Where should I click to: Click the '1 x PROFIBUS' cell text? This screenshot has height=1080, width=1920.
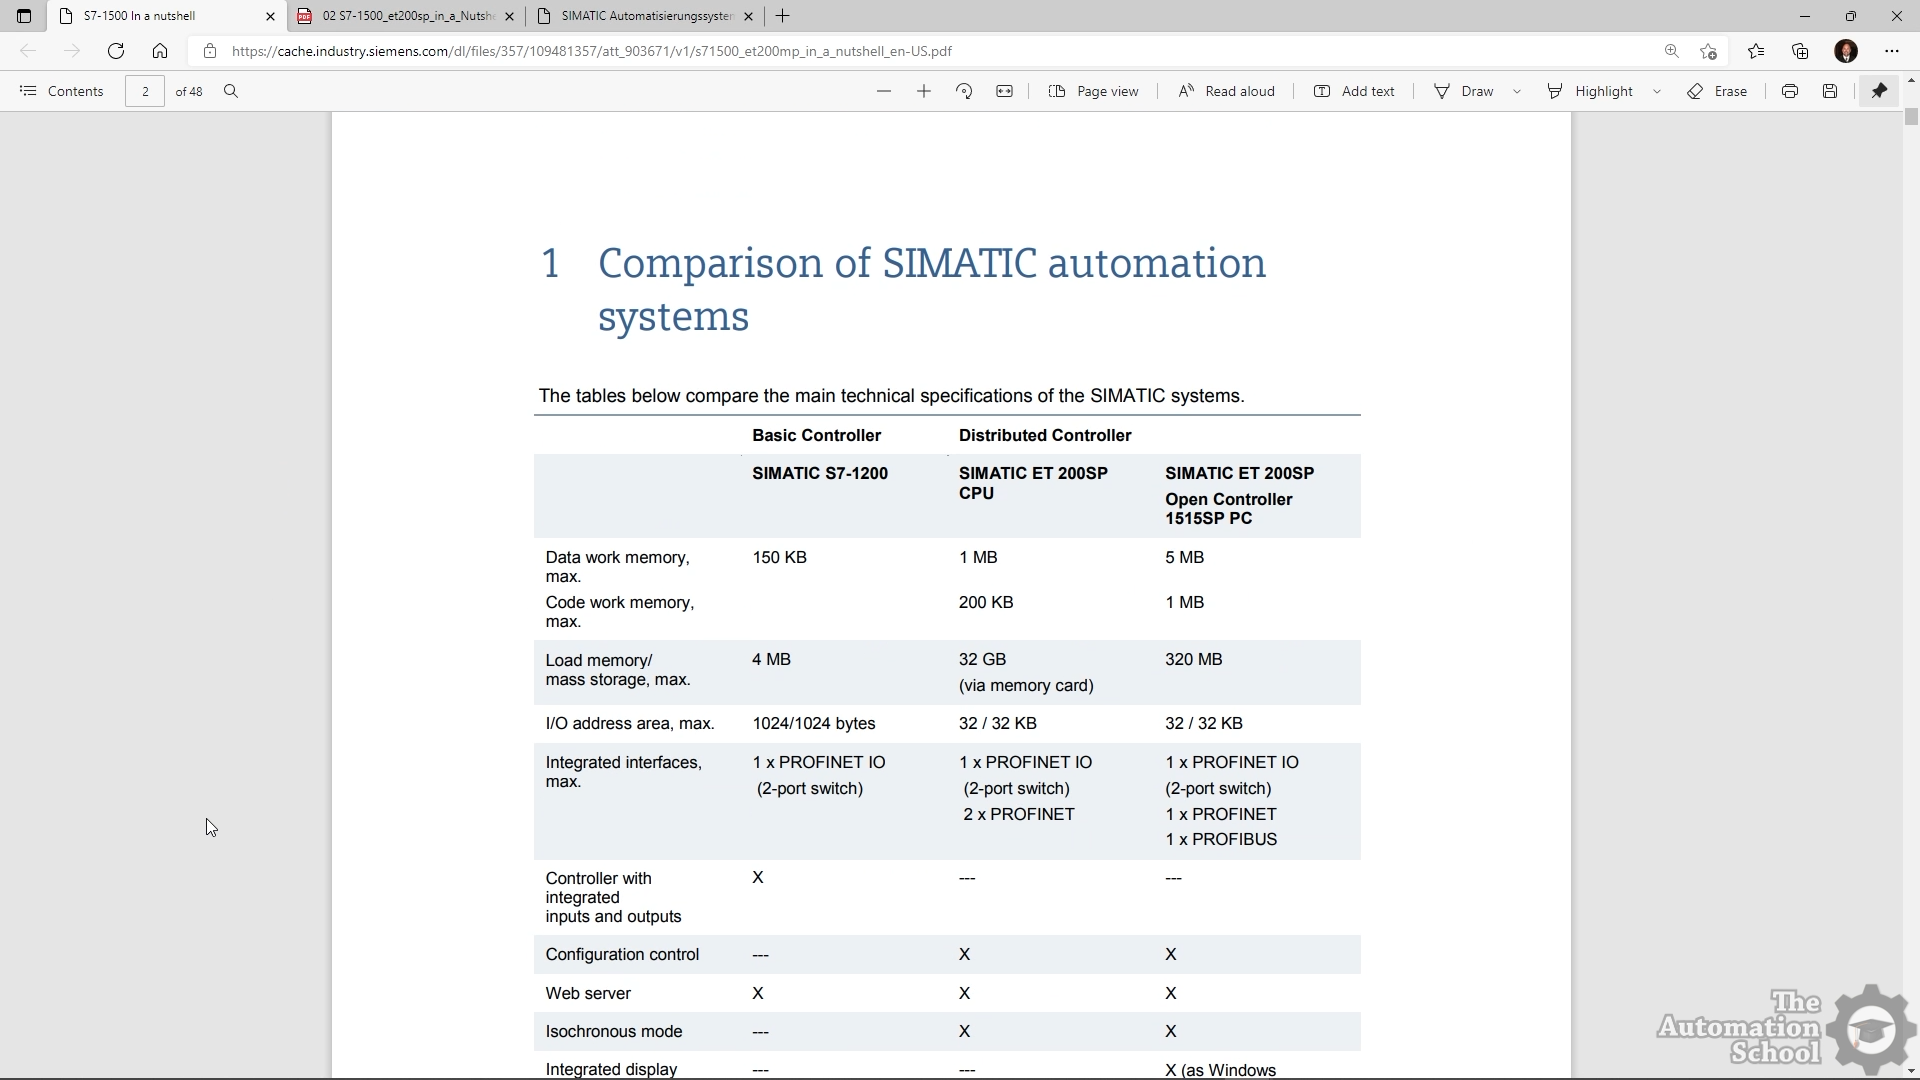point(1221,839)
